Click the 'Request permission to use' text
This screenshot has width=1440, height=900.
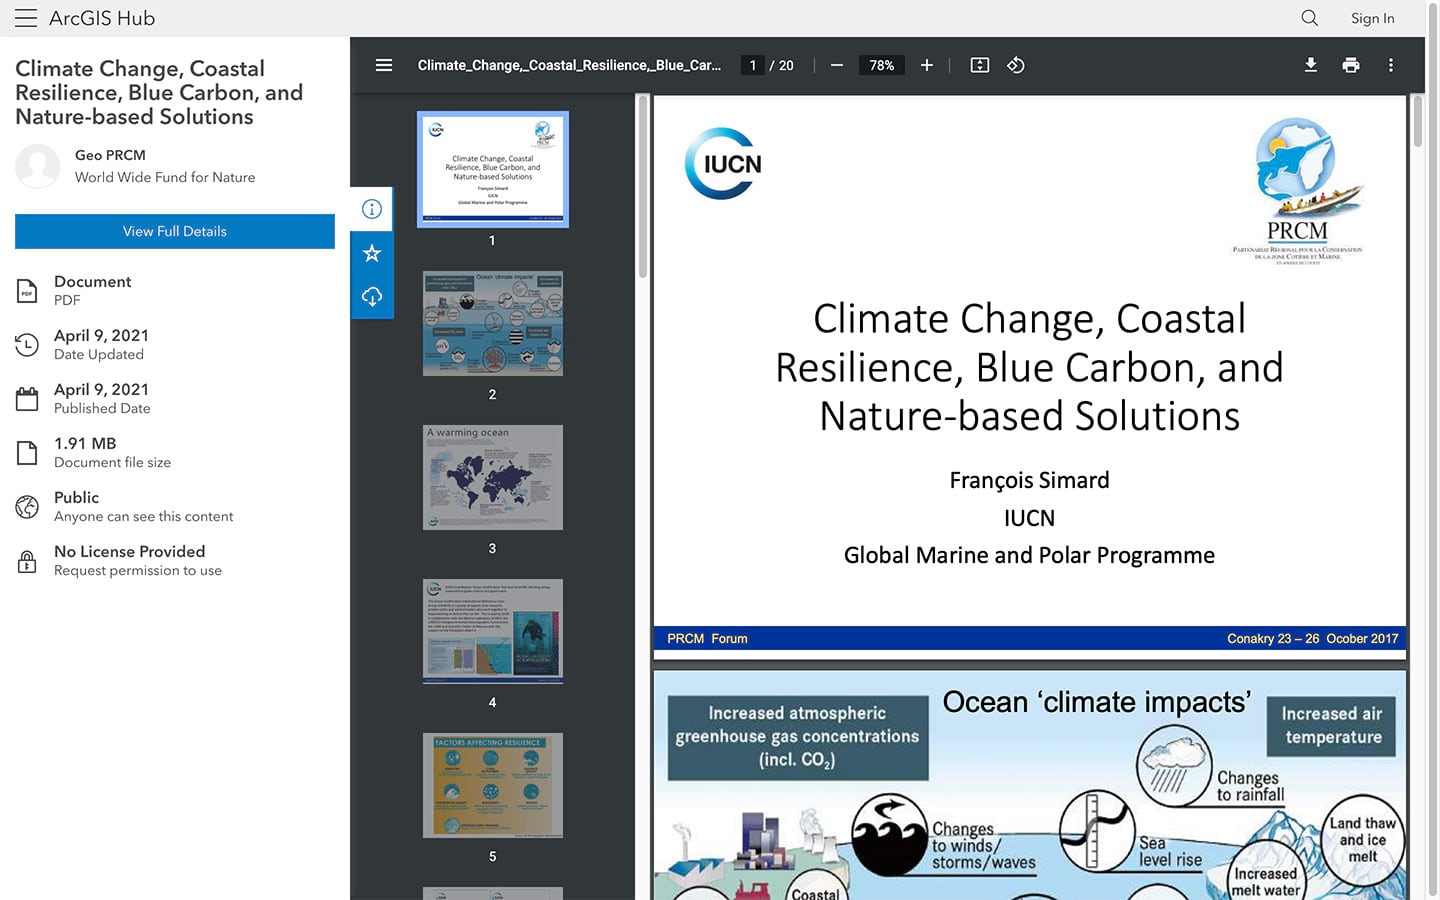click(138, 571)
